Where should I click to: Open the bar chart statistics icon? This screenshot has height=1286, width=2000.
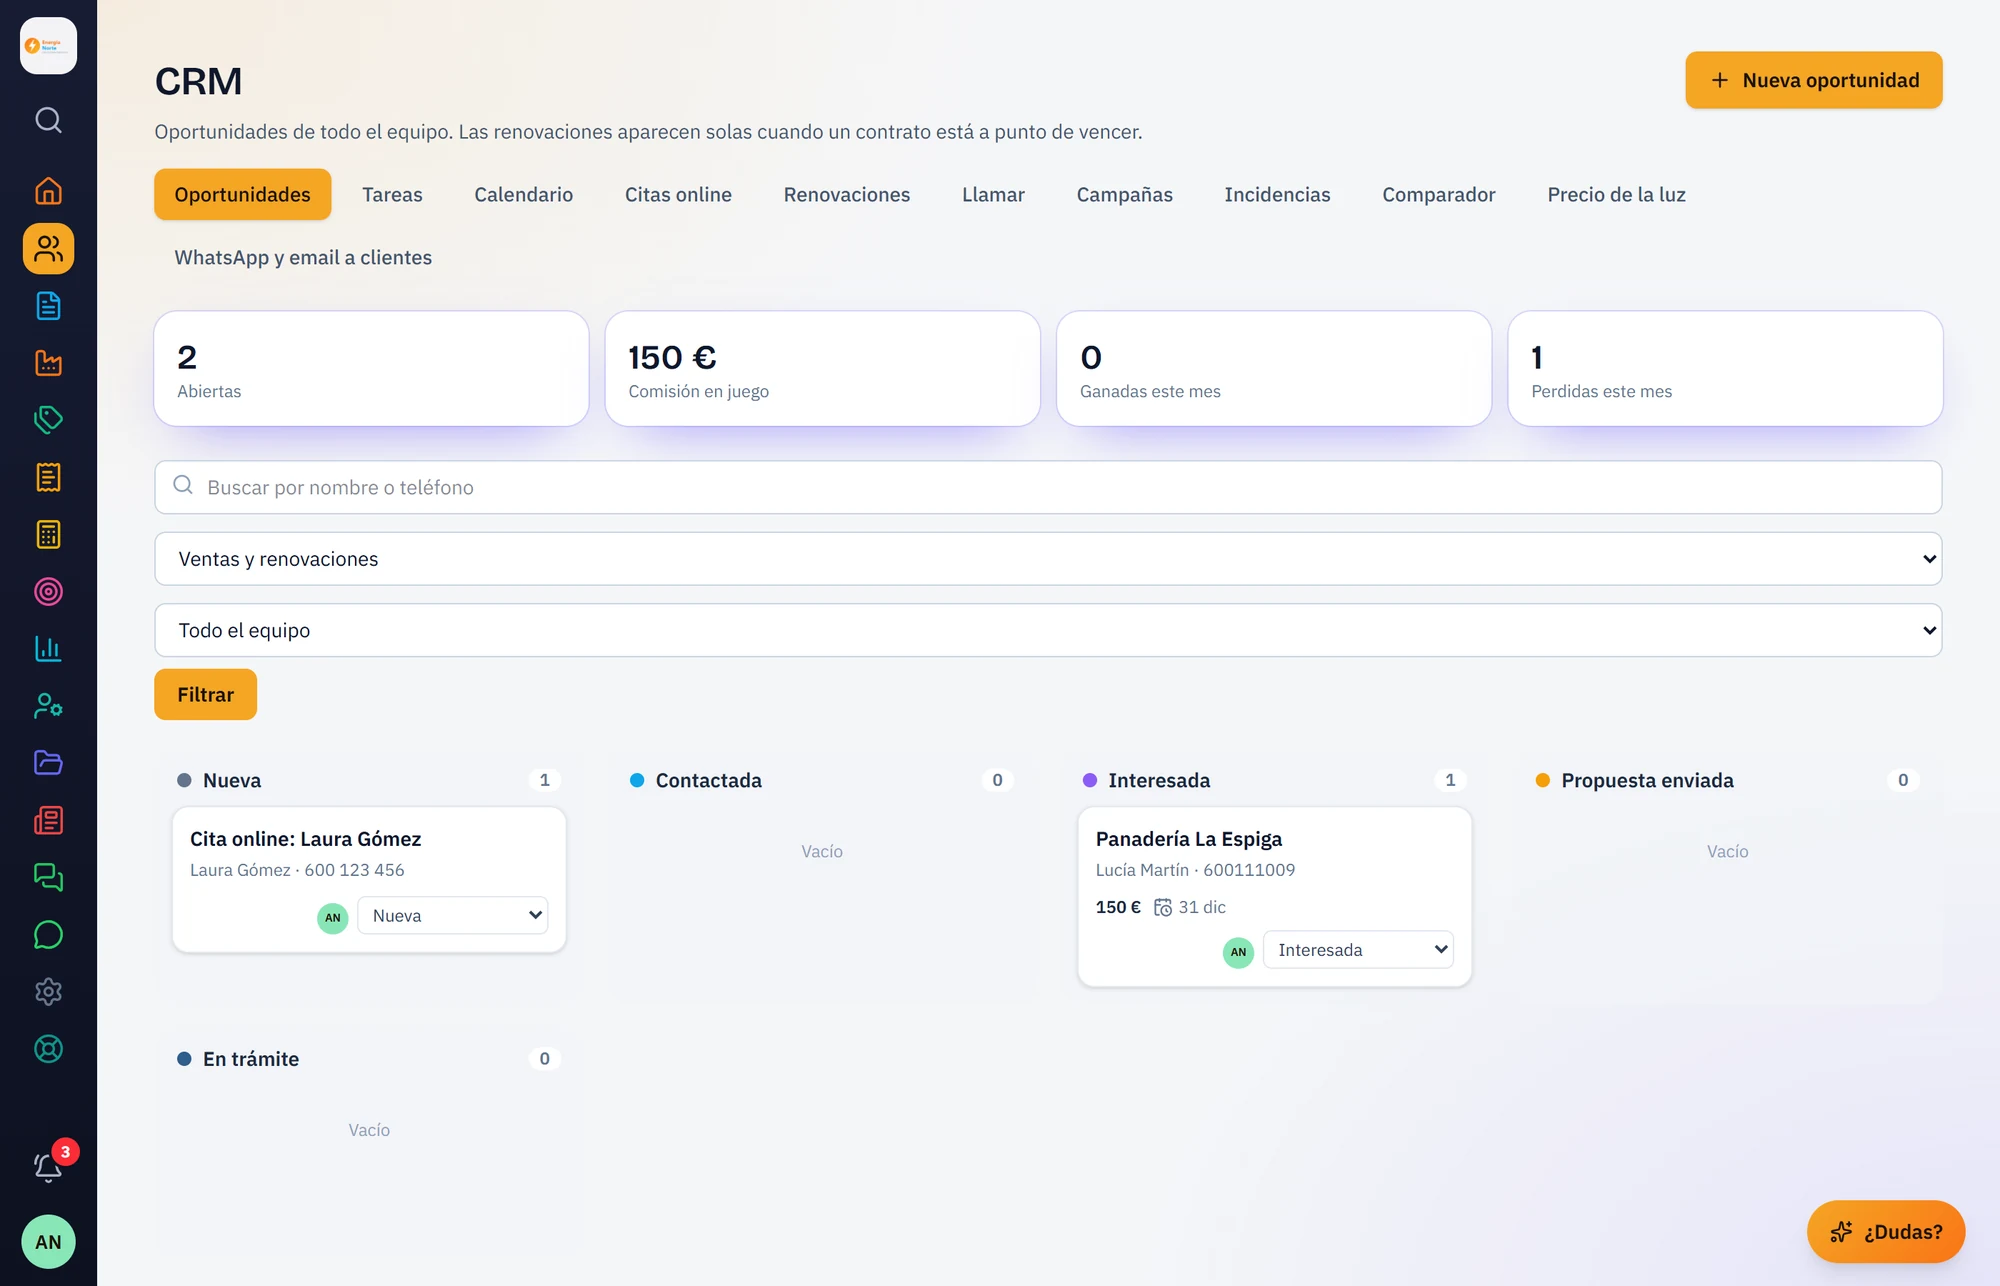tap(48, 649)
